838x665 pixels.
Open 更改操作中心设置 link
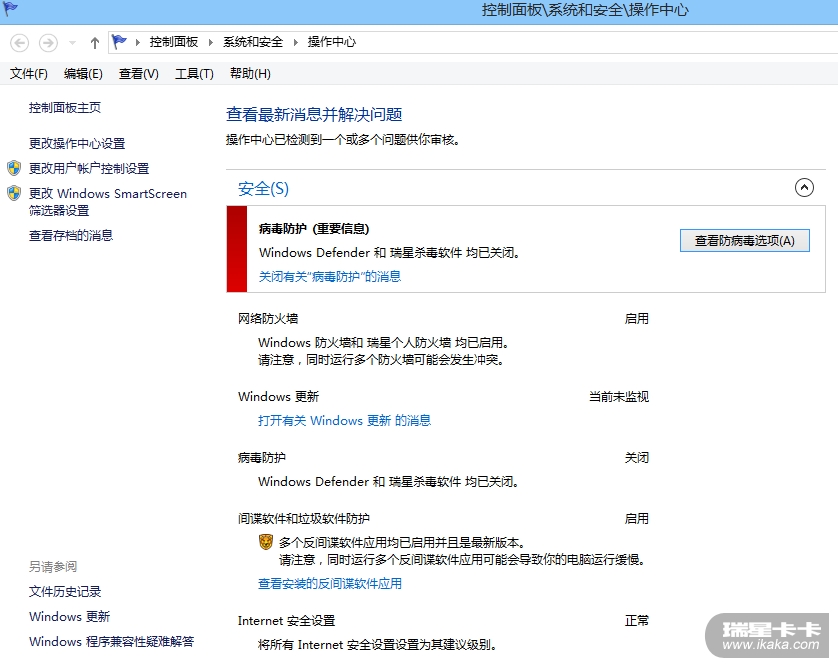point(77,143)
